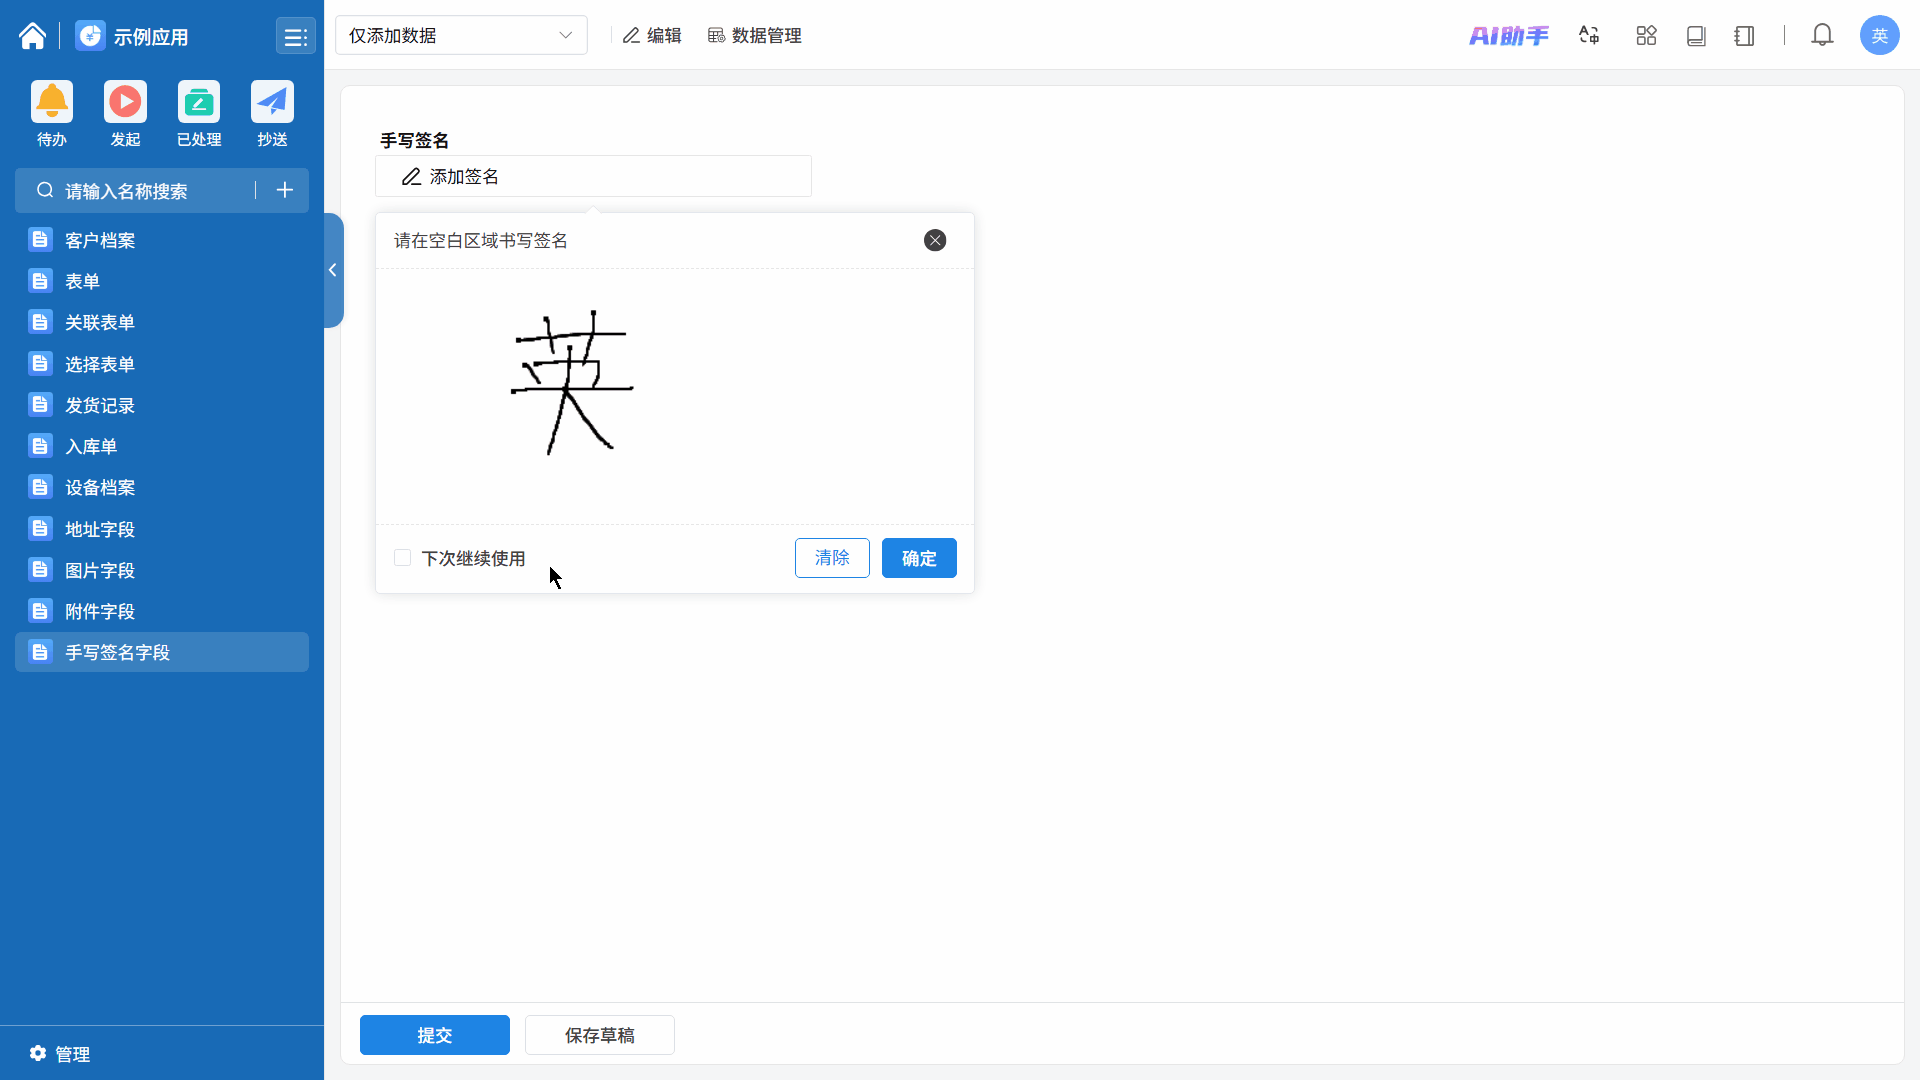The height and width of the screenshot is (1080, 1920).
Task: Open the 已处理 shortcut icon
Action: click(199, 102)
